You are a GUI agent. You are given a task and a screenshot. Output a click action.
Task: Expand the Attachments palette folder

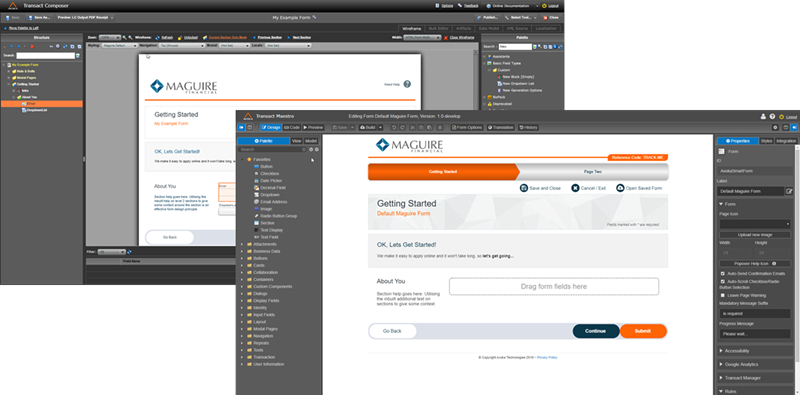tap(242, 244)
